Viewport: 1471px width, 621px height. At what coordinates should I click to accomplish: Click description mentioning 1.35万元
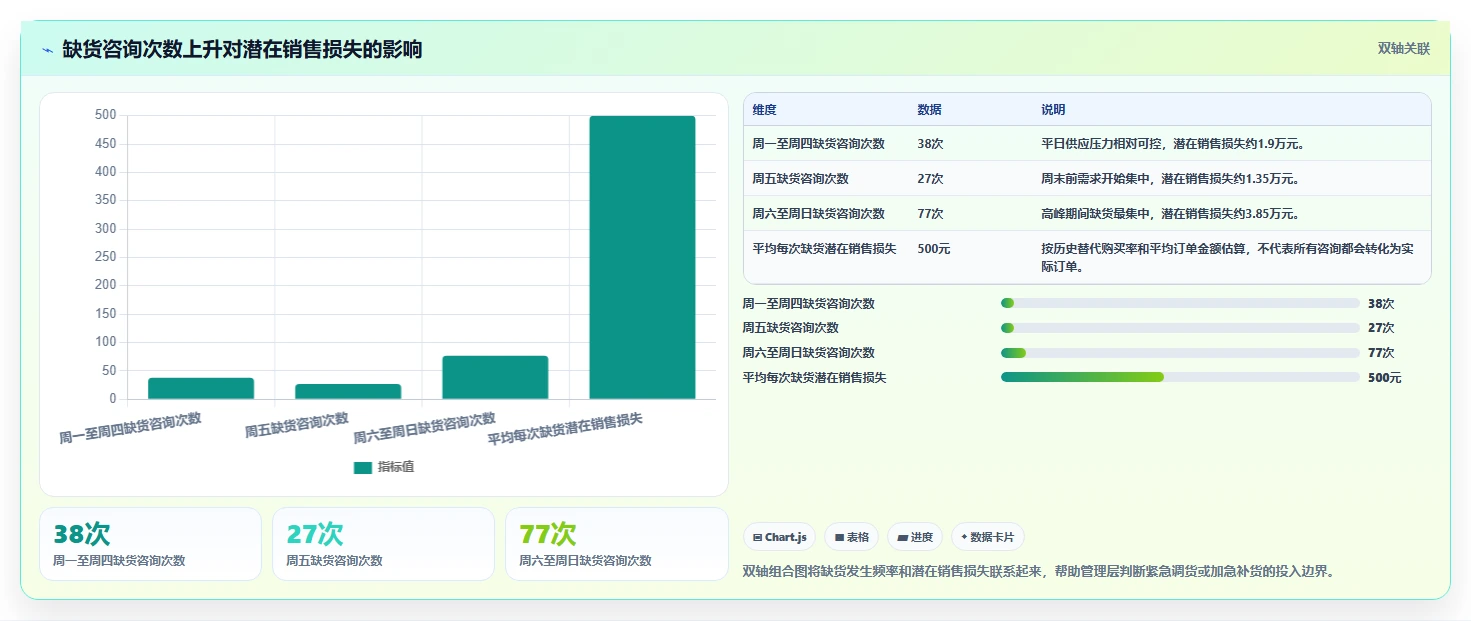[1170, 179]
